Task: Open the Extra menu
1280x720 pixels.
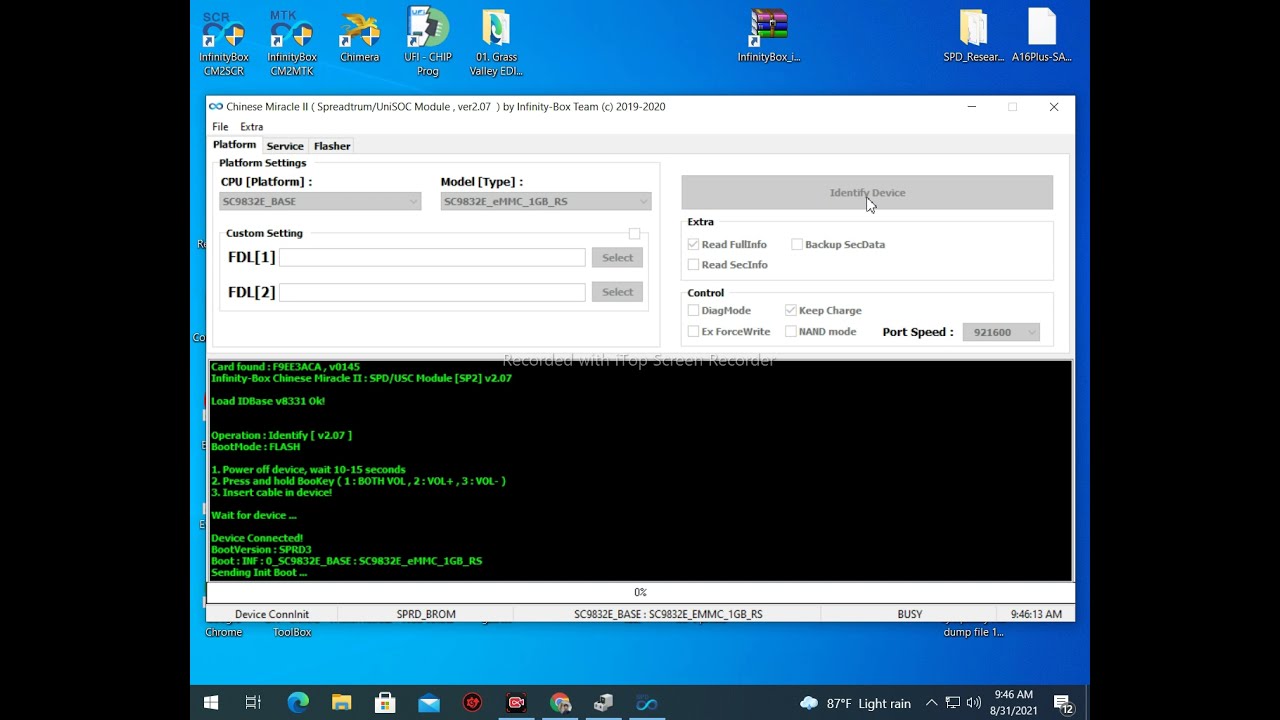Action: (x=252, y=127)
